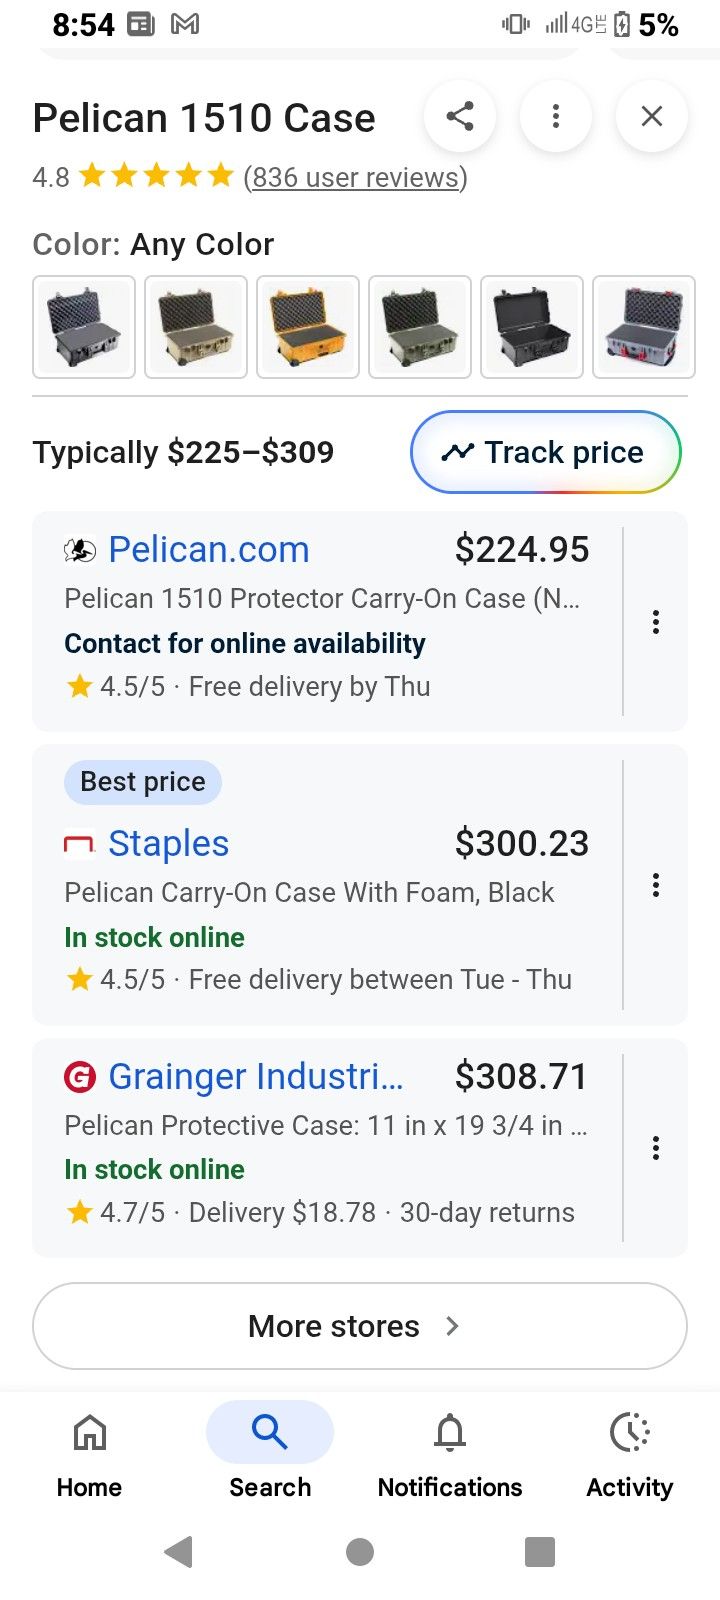Open the Pelican.com retailer link
The image size is (720, 1600).
208,549
